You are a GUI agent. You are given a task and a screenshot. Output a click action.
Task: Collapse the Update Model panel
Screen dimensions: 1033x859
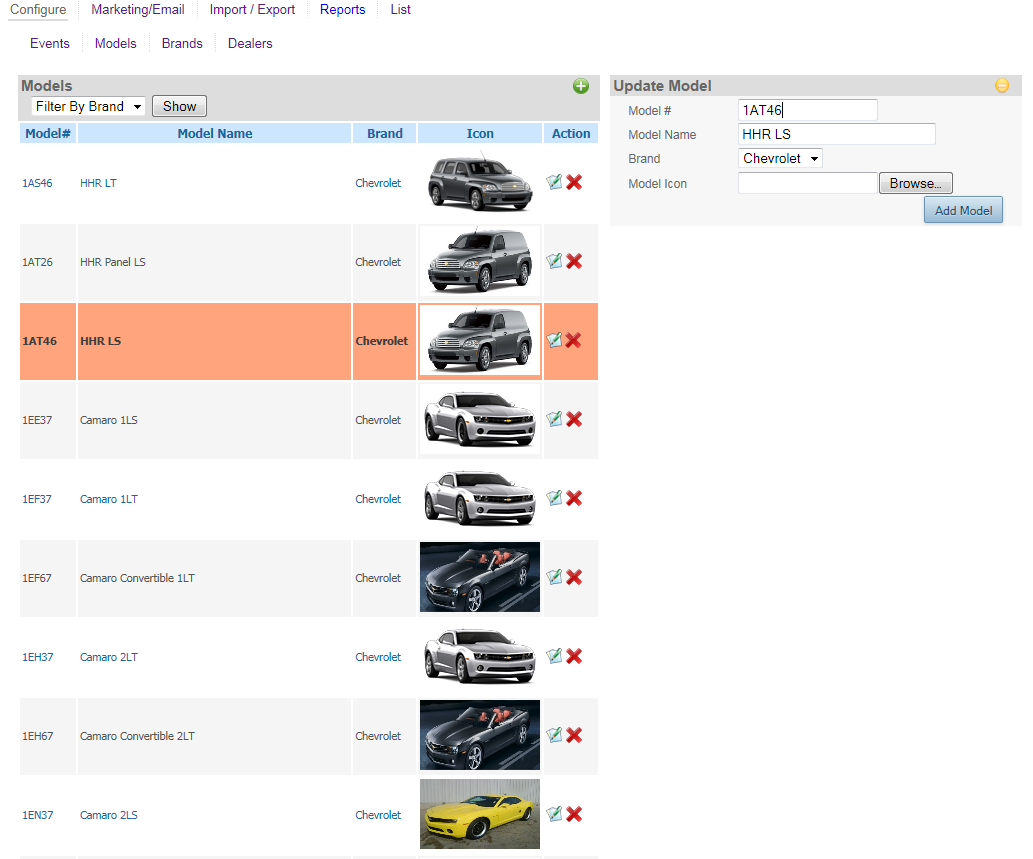(1002, 86)
